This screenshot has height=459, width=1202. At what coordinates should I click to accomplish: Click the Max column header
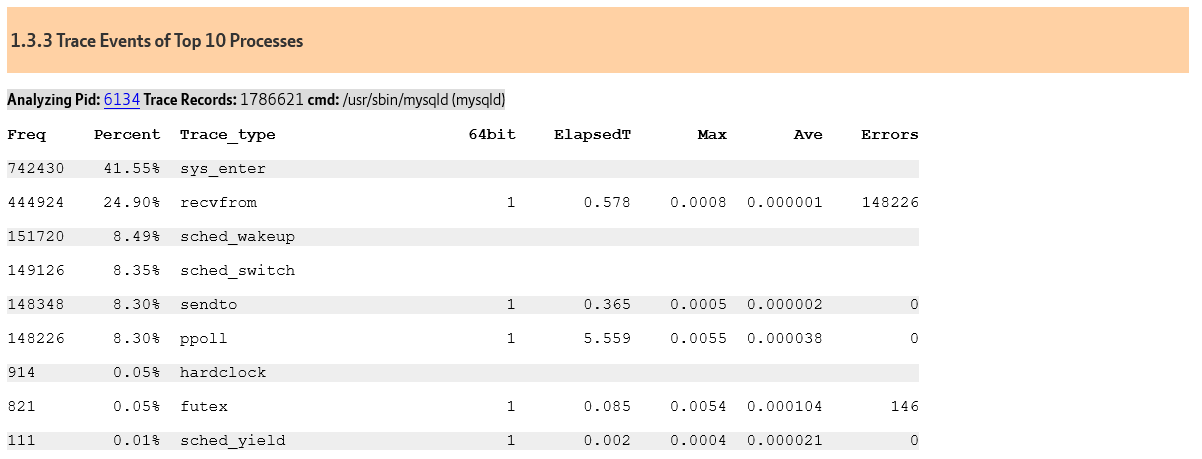pos(712,134)
